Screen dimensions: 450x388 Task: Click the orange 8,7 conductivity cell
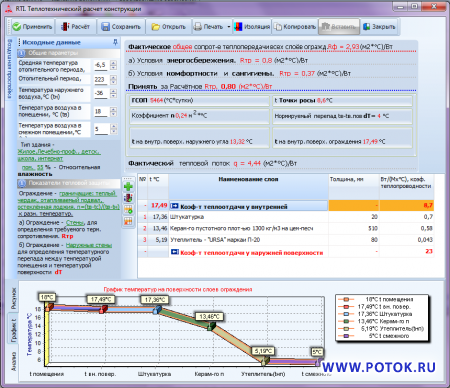click(407, 206)
